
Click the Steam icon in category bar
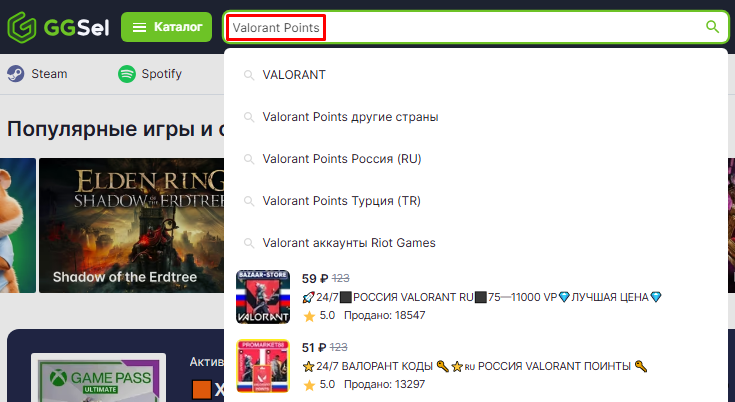tap(15, 74)
